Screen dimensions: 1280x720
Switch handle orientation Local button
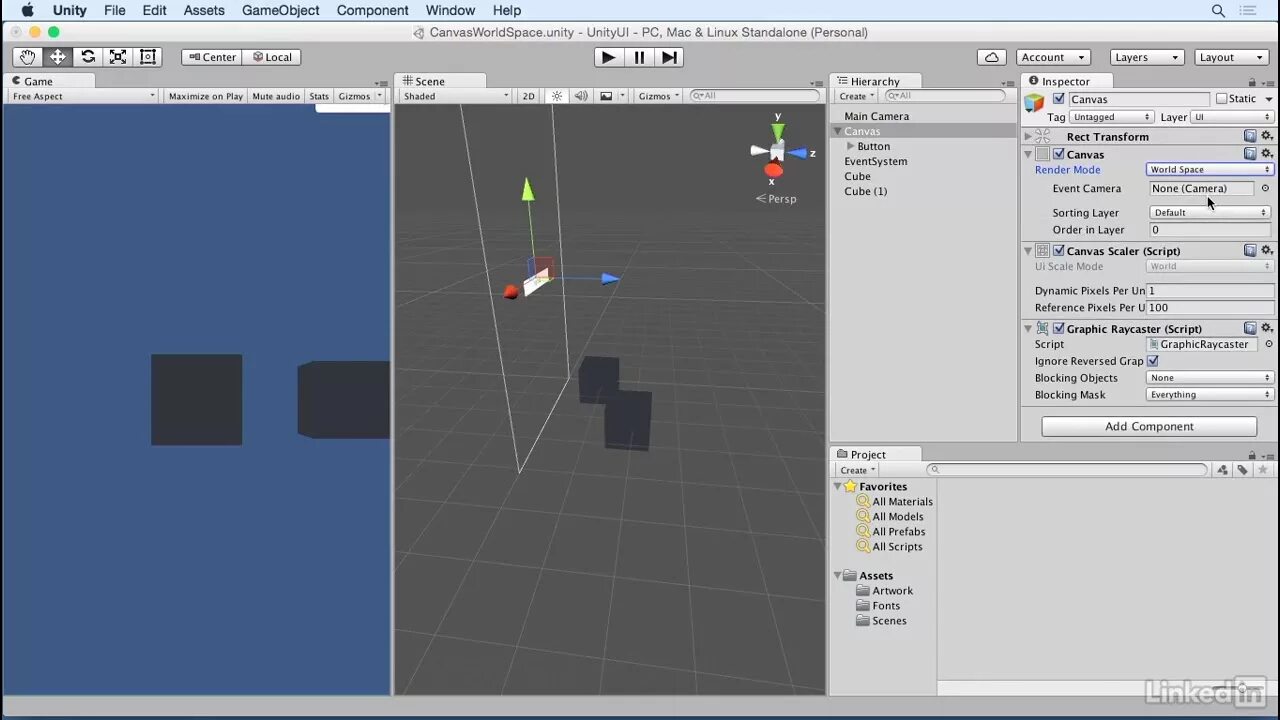[271, 57]
